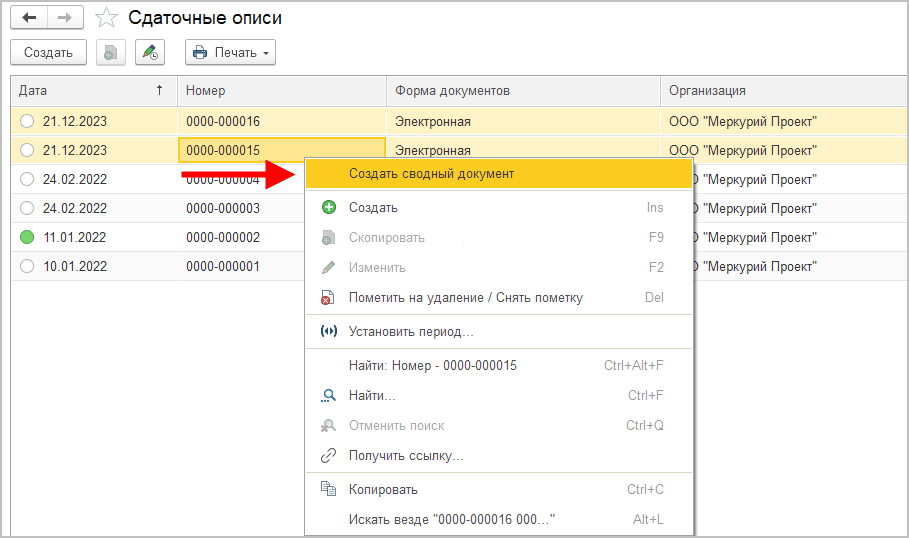909x538 pixels.
Task: Click the back navigation arrow
Action: (29, 18)
